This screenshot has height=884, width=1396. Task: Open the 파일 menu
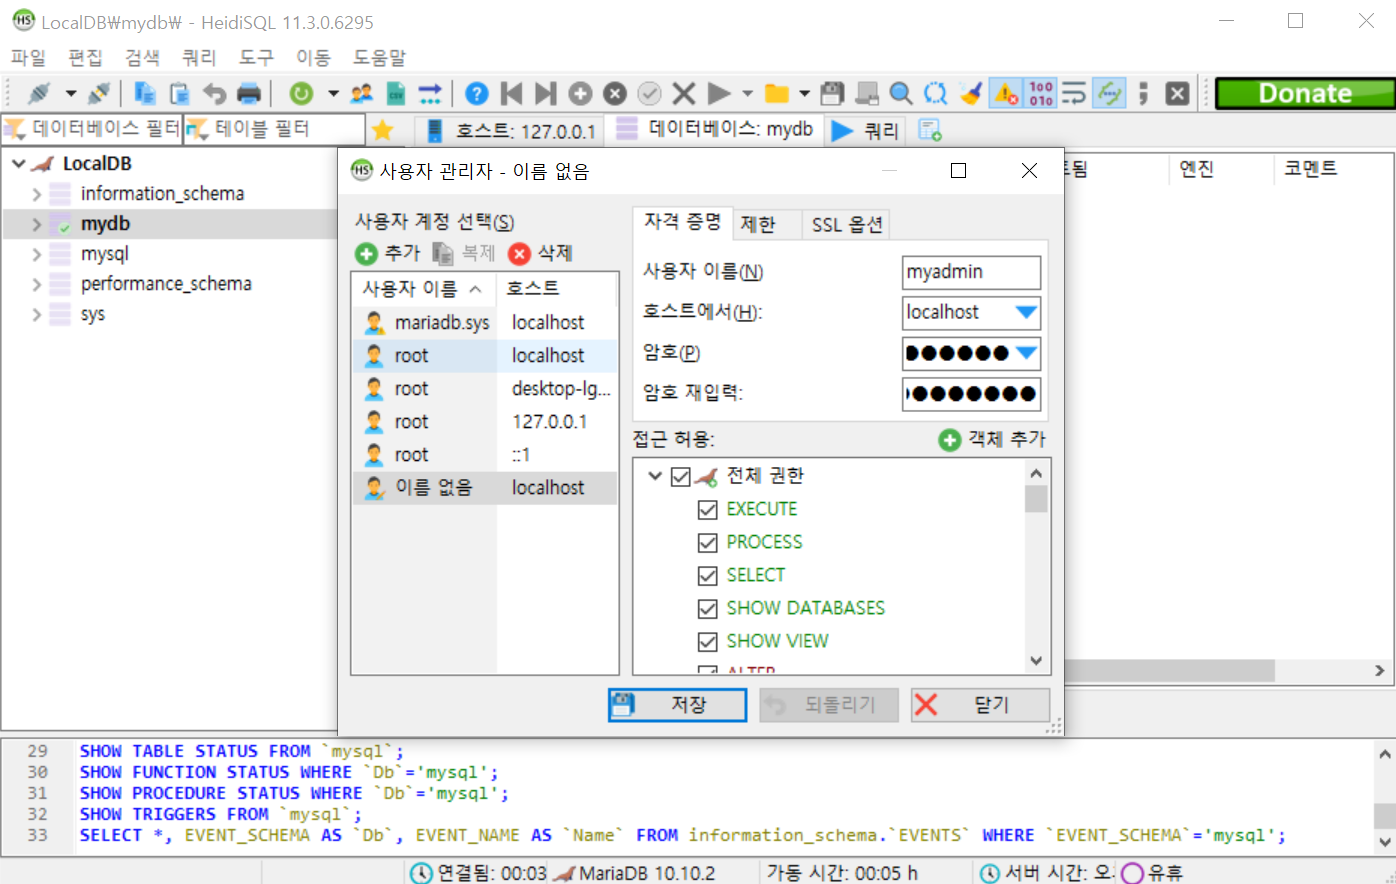[x=28, y=57]
